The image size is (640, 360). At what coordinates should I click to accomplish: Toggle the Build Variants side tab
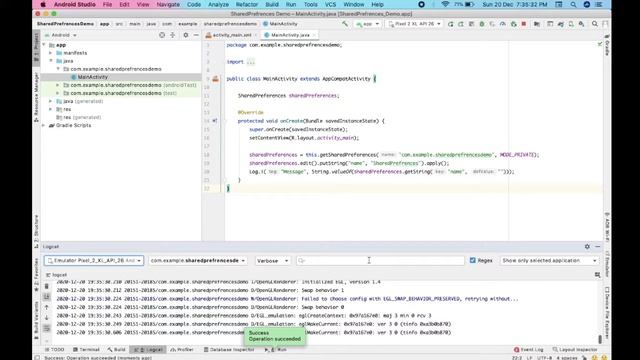(36, 320)
